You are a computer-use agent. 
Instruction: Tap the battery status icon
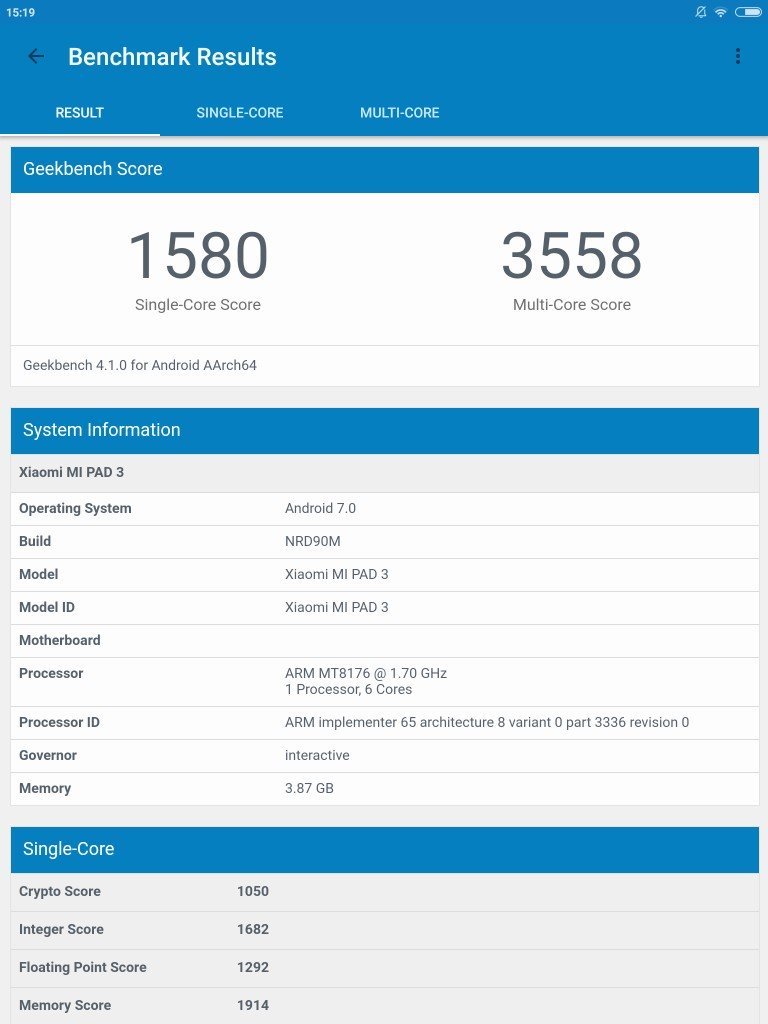tap(748, 12)
